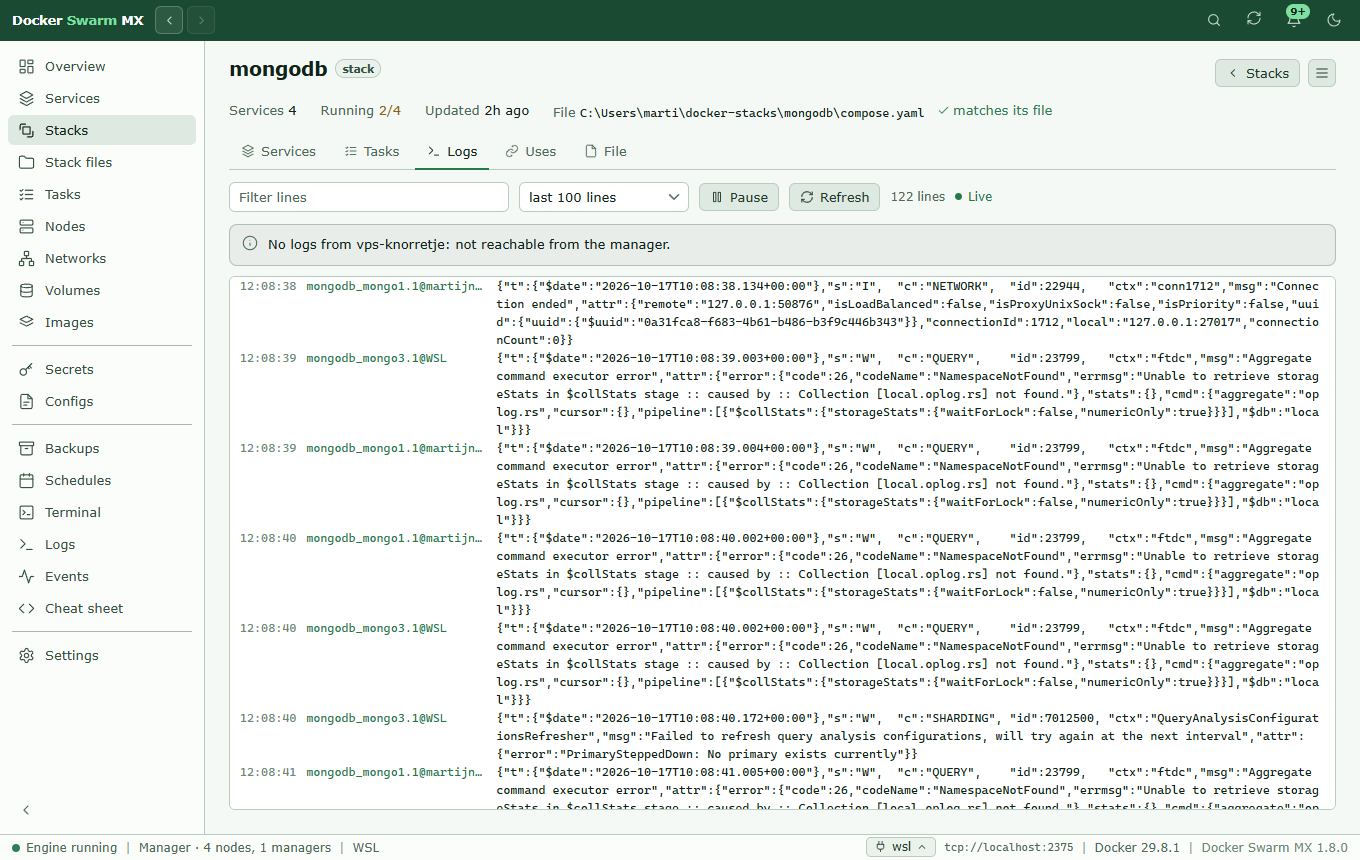Click the Docker Swarm MX logo

coord(78,20)
